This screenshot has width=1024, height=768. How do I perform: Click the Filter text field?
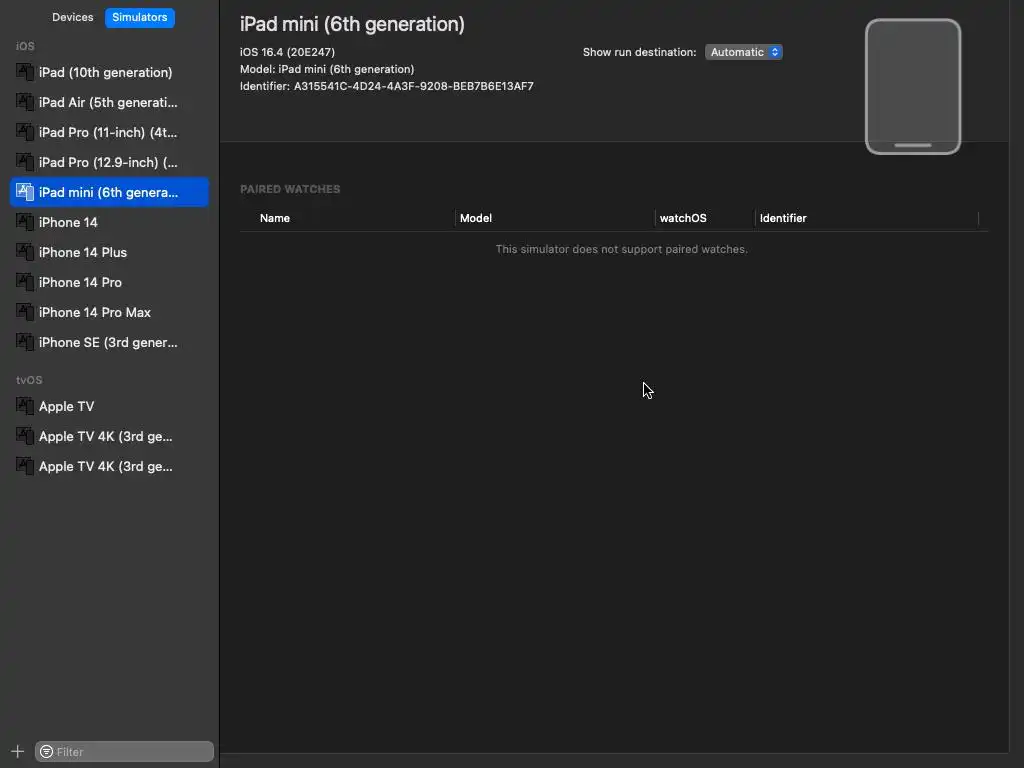point(124,752)
